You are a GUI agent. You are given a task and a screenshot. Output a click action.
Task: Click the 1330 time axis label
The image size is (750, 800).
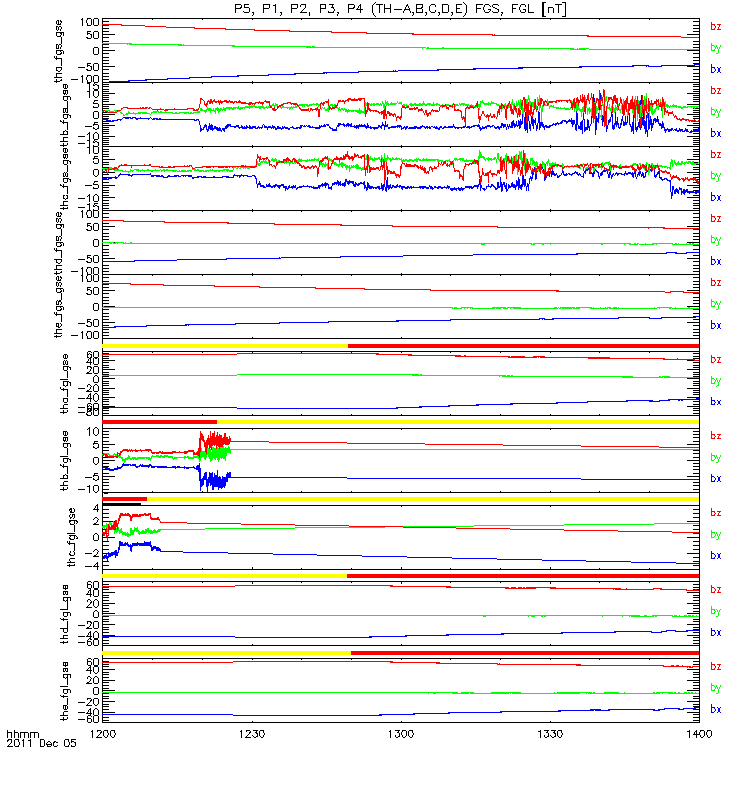click(x=550, y=734)
